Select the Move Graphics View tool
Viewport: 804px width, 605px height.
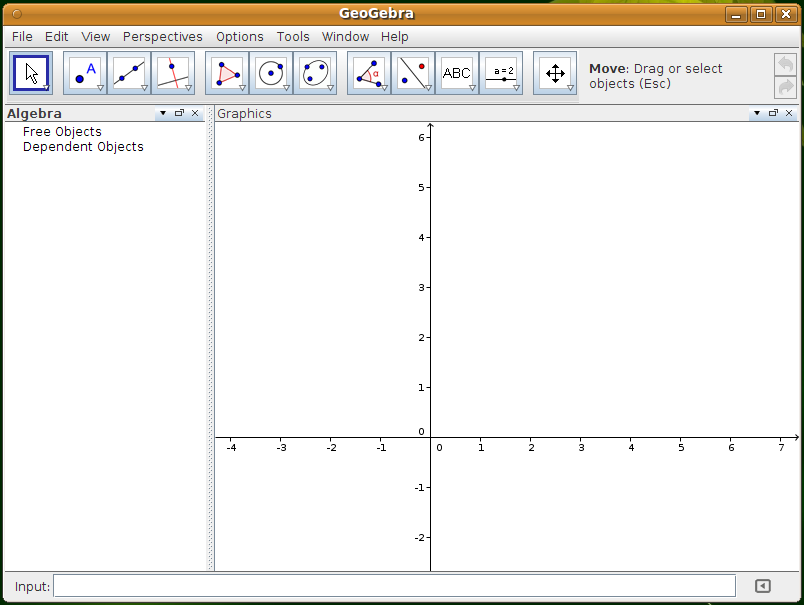click(x=555, y=73)
